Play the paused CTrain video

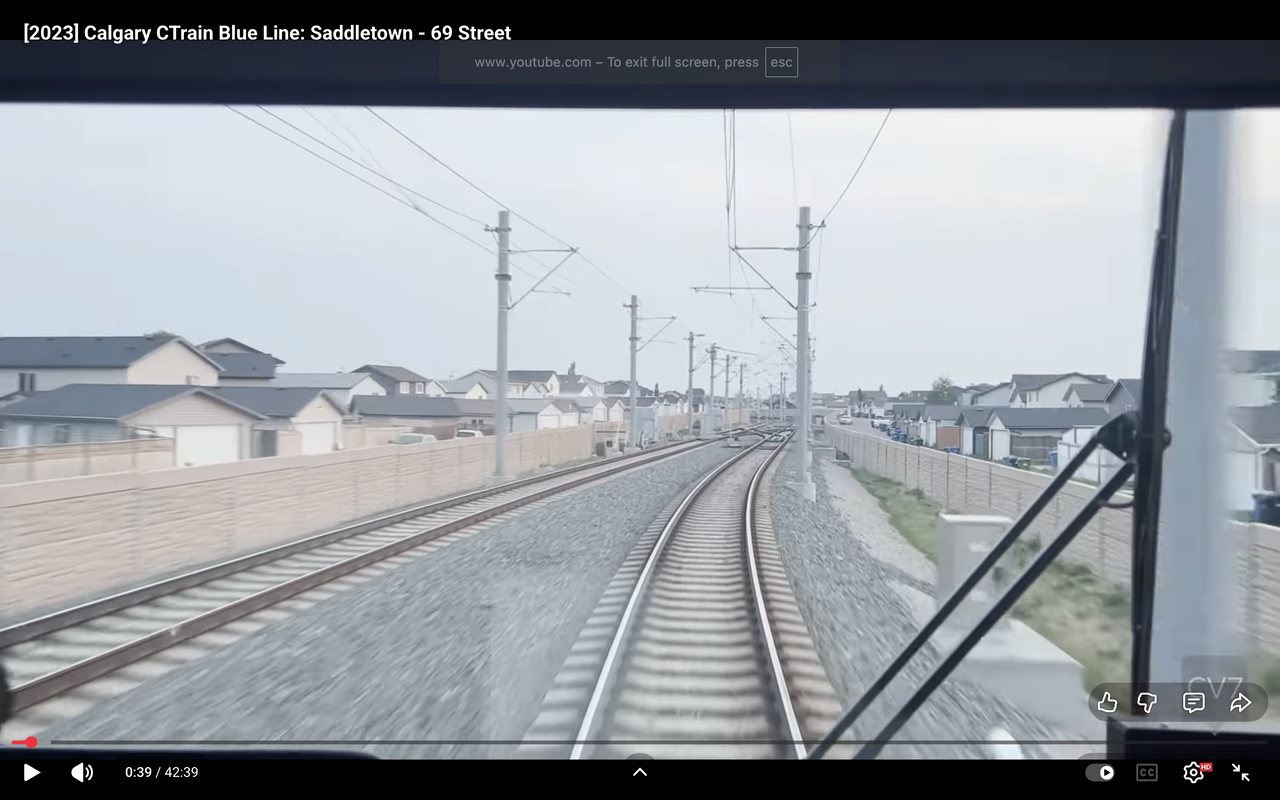(x=31, y=772)
